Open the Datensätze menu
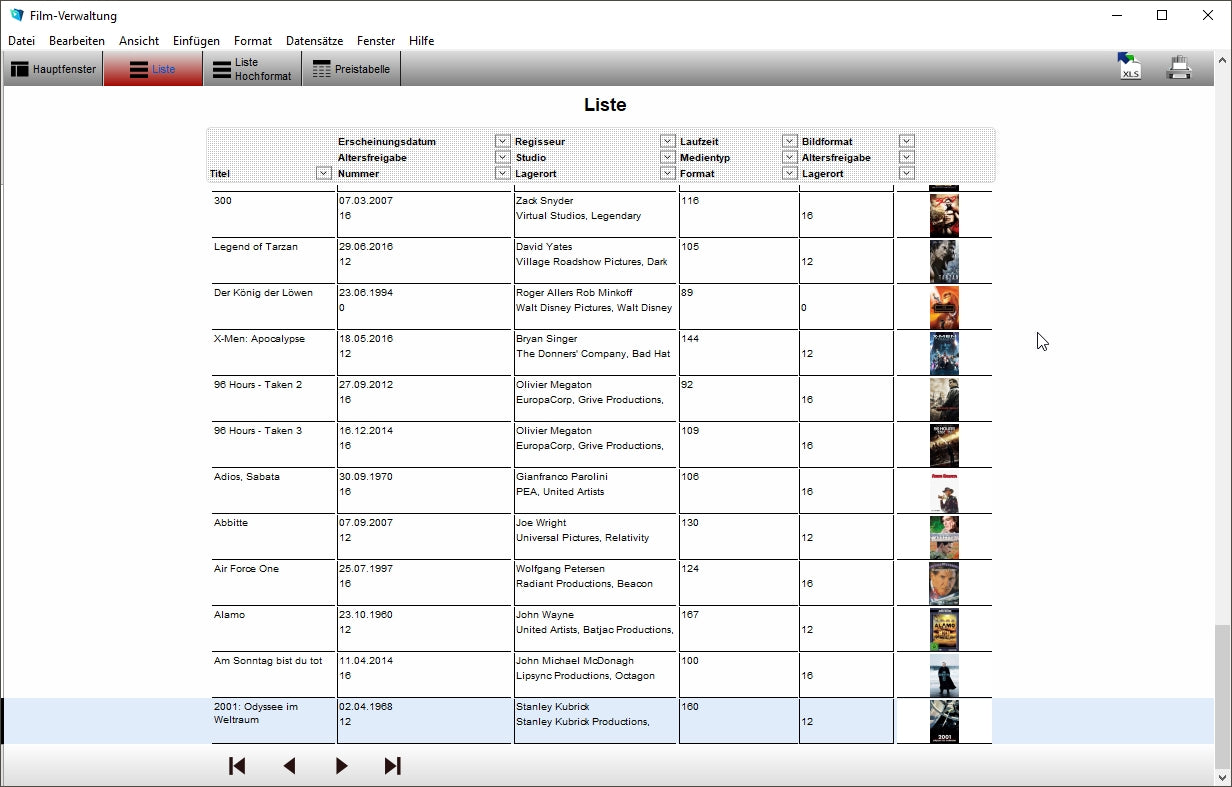Screen dimensions: 1232x787 (314, 41)
